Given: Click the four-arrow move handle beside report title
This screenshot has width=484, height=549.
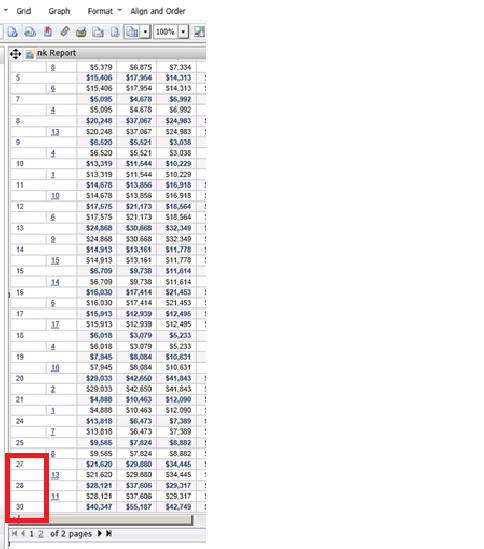Looking at the screenshot, I should tap(15, 54).
